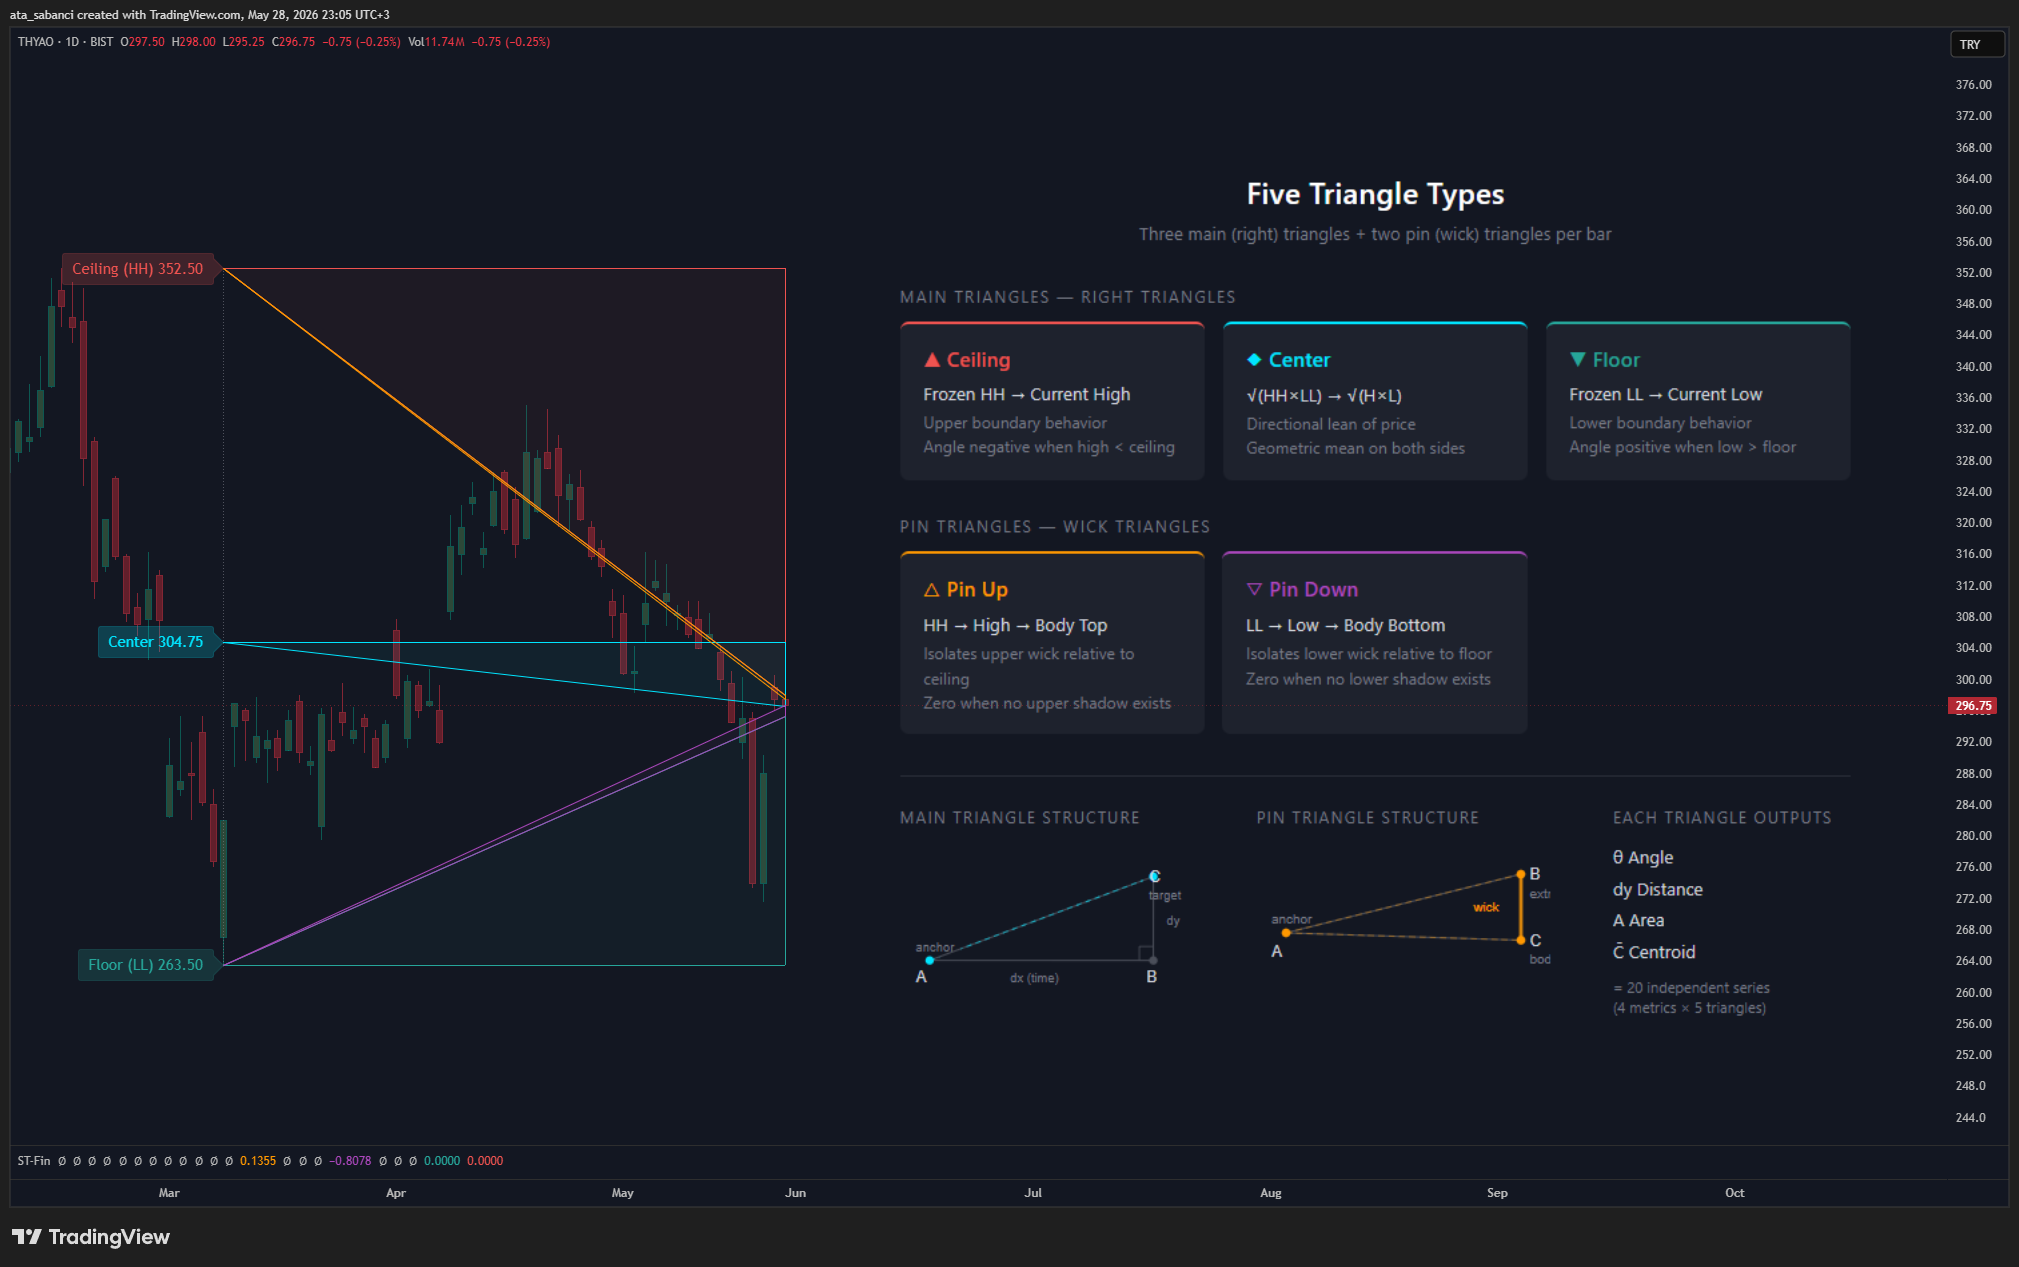Click the Jun label on time axis
Viewport: 2019px width, 1267px height.
click(796, 1193)
